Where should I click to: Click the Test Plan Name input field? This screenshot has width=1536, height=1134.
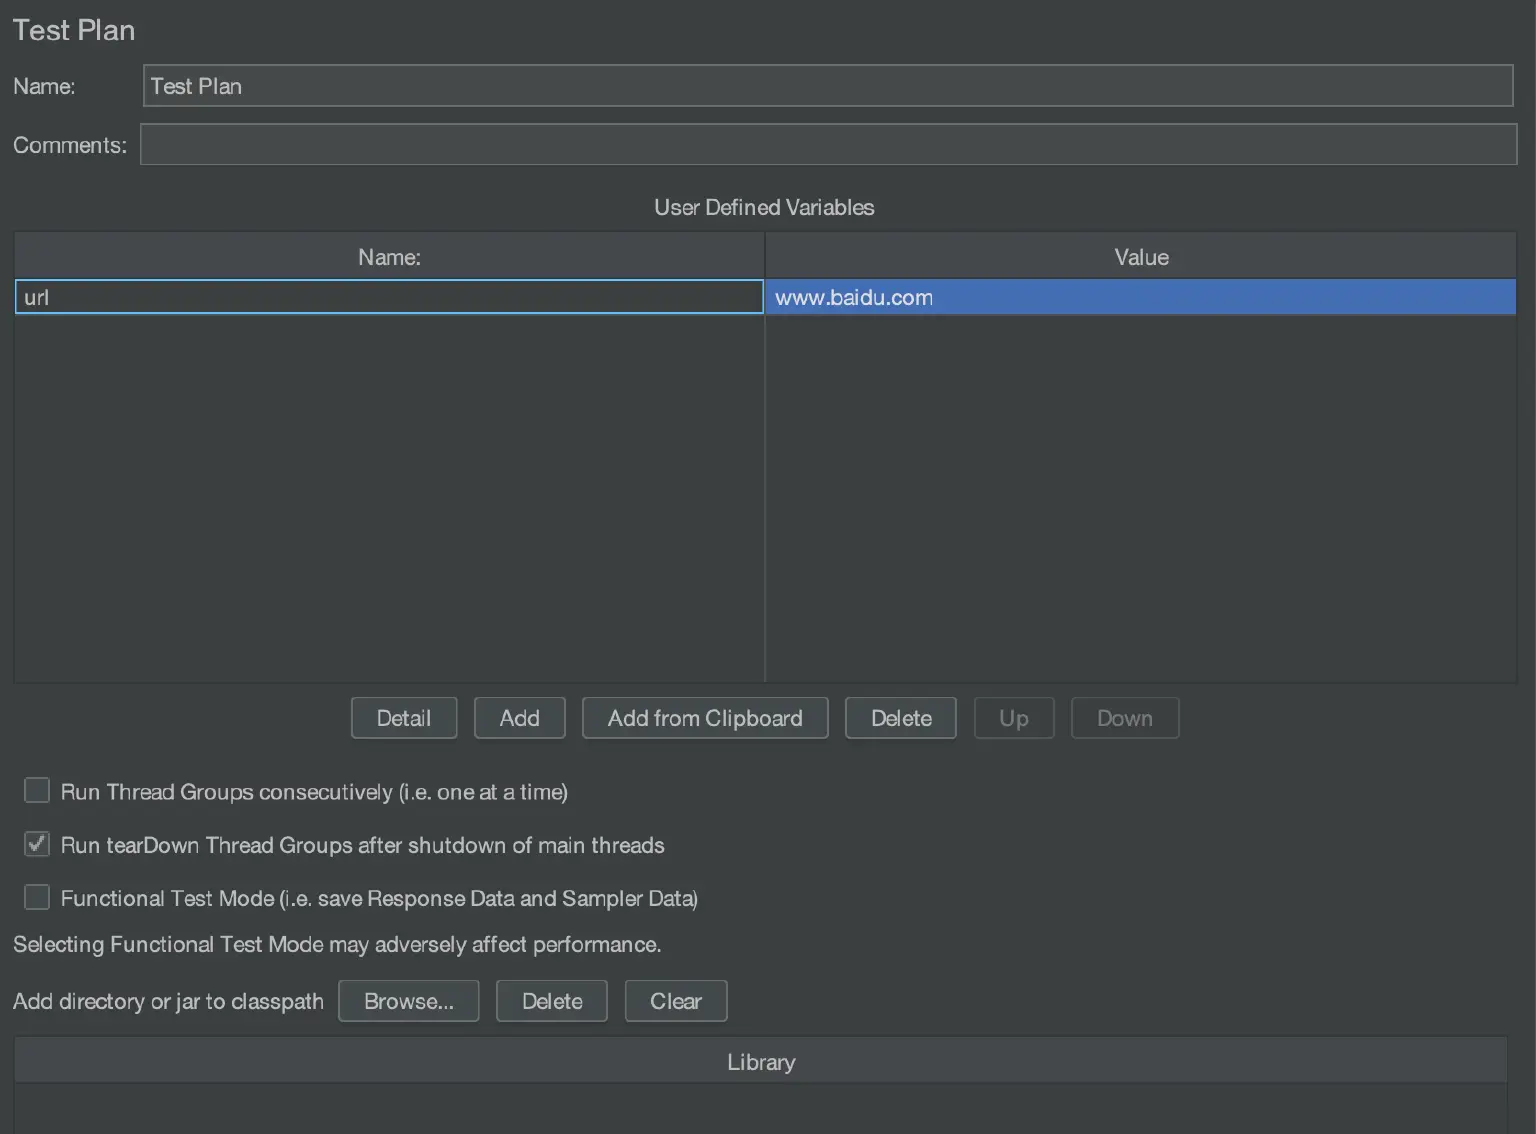coord(828,85)
